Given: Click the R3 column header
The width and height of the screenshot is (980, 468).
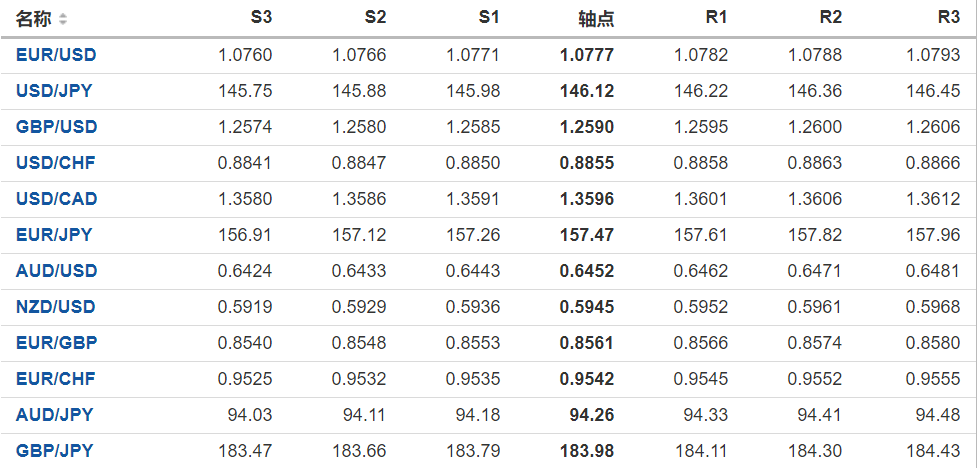Looking at the screenshot, I should (949, 18).
